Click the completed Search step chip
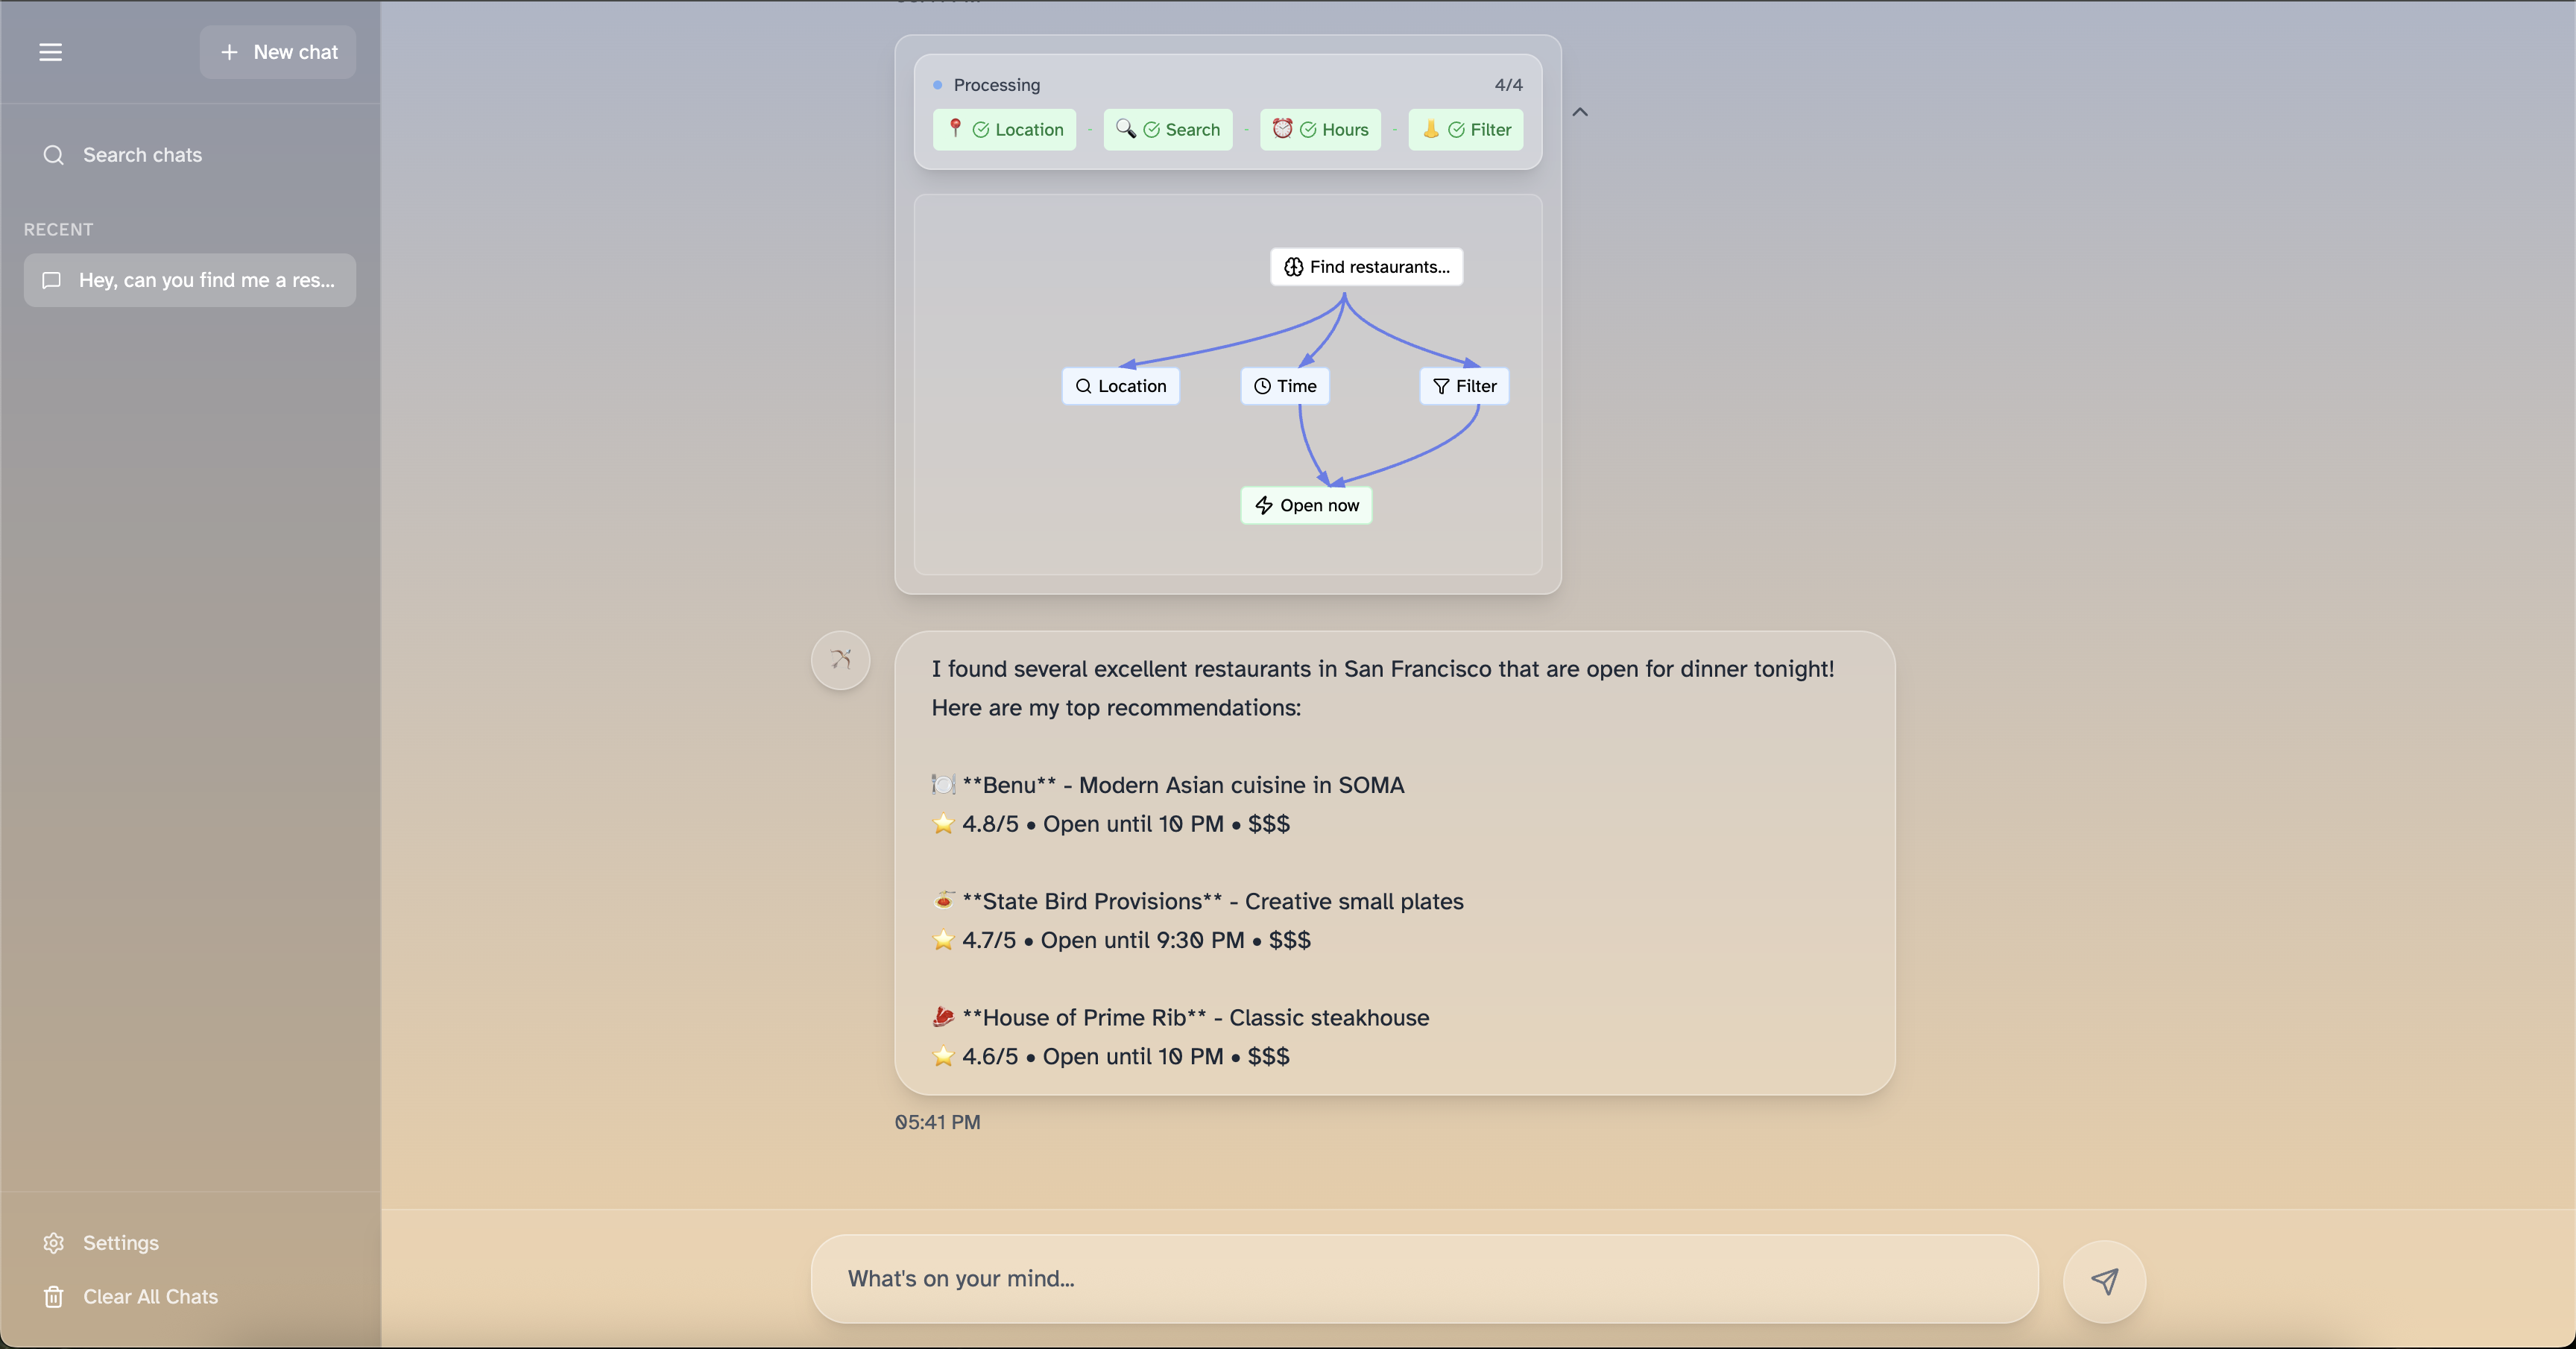Screen dimensions: 2576x1349 (1167, 130)
